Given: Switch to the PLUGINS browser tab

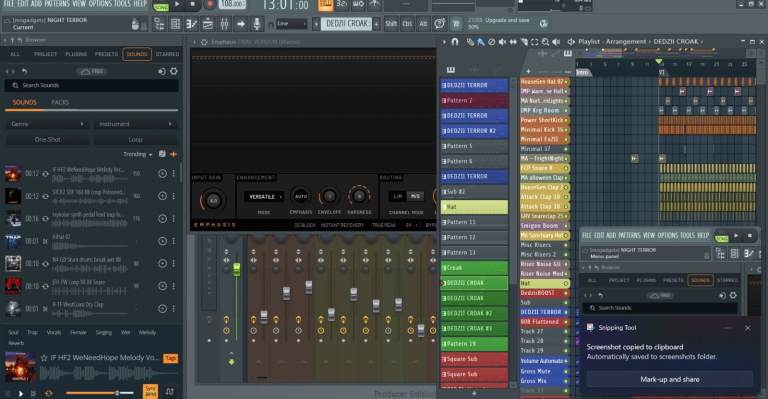Looking at the screenshot, I should tap(76, 54).
